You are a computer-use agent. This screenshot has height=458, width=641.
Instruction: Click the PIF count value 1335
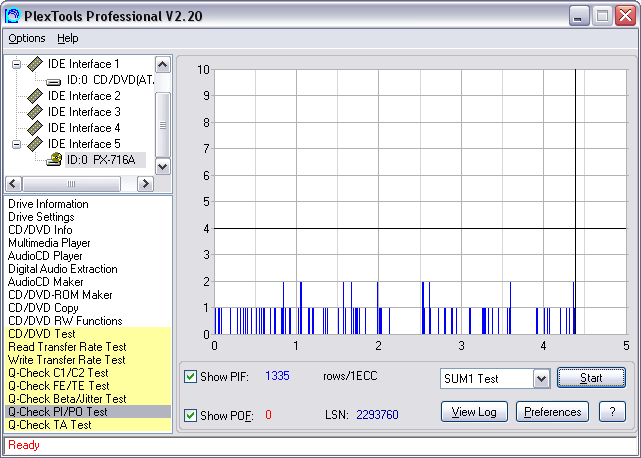[277, 376]
